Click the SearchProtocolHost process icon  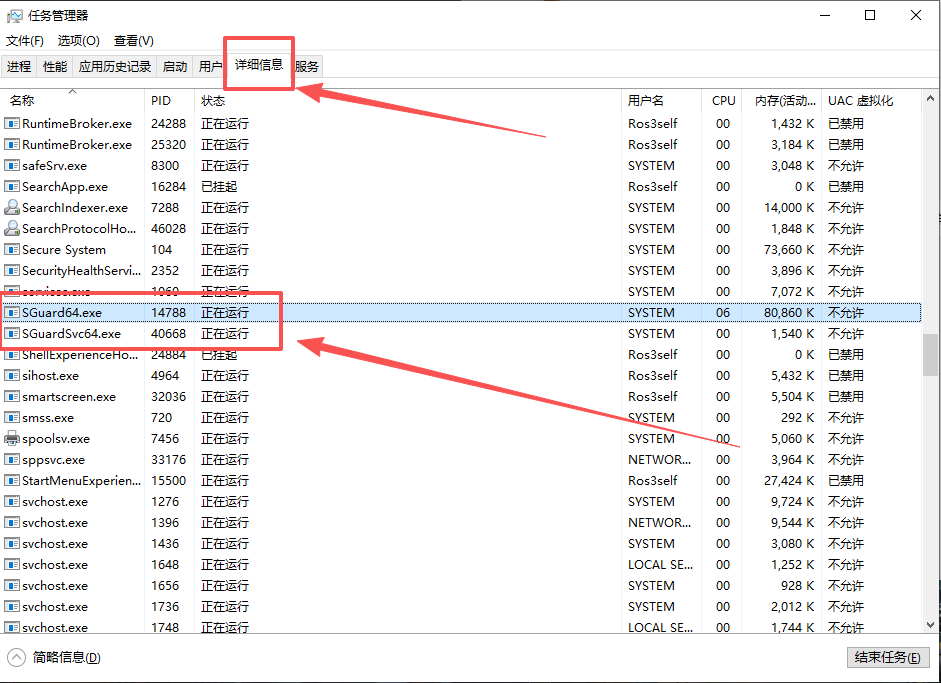coord(12,229)
